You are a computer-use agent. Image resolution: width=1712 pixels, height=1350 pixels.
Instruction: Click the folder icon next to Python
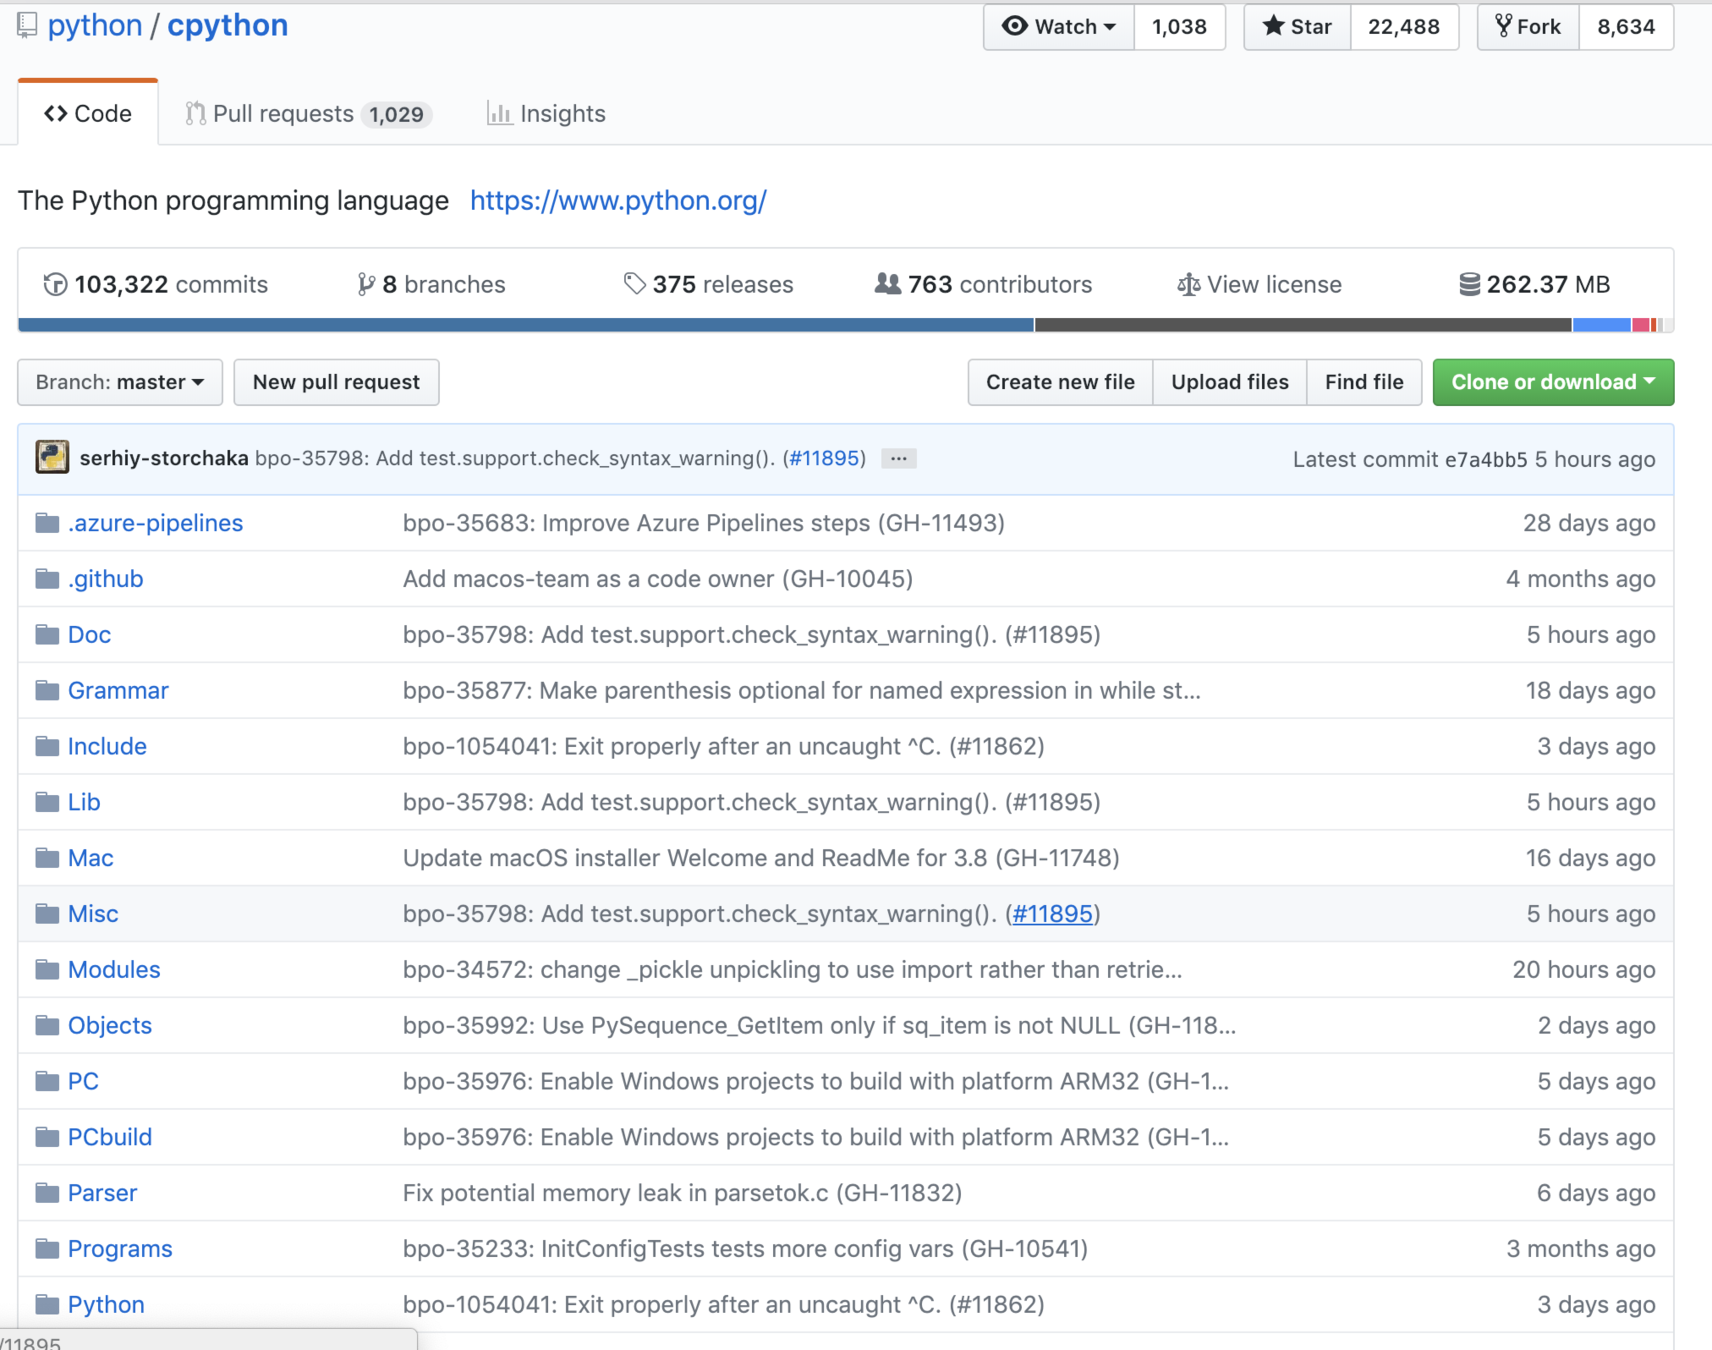47,1305
